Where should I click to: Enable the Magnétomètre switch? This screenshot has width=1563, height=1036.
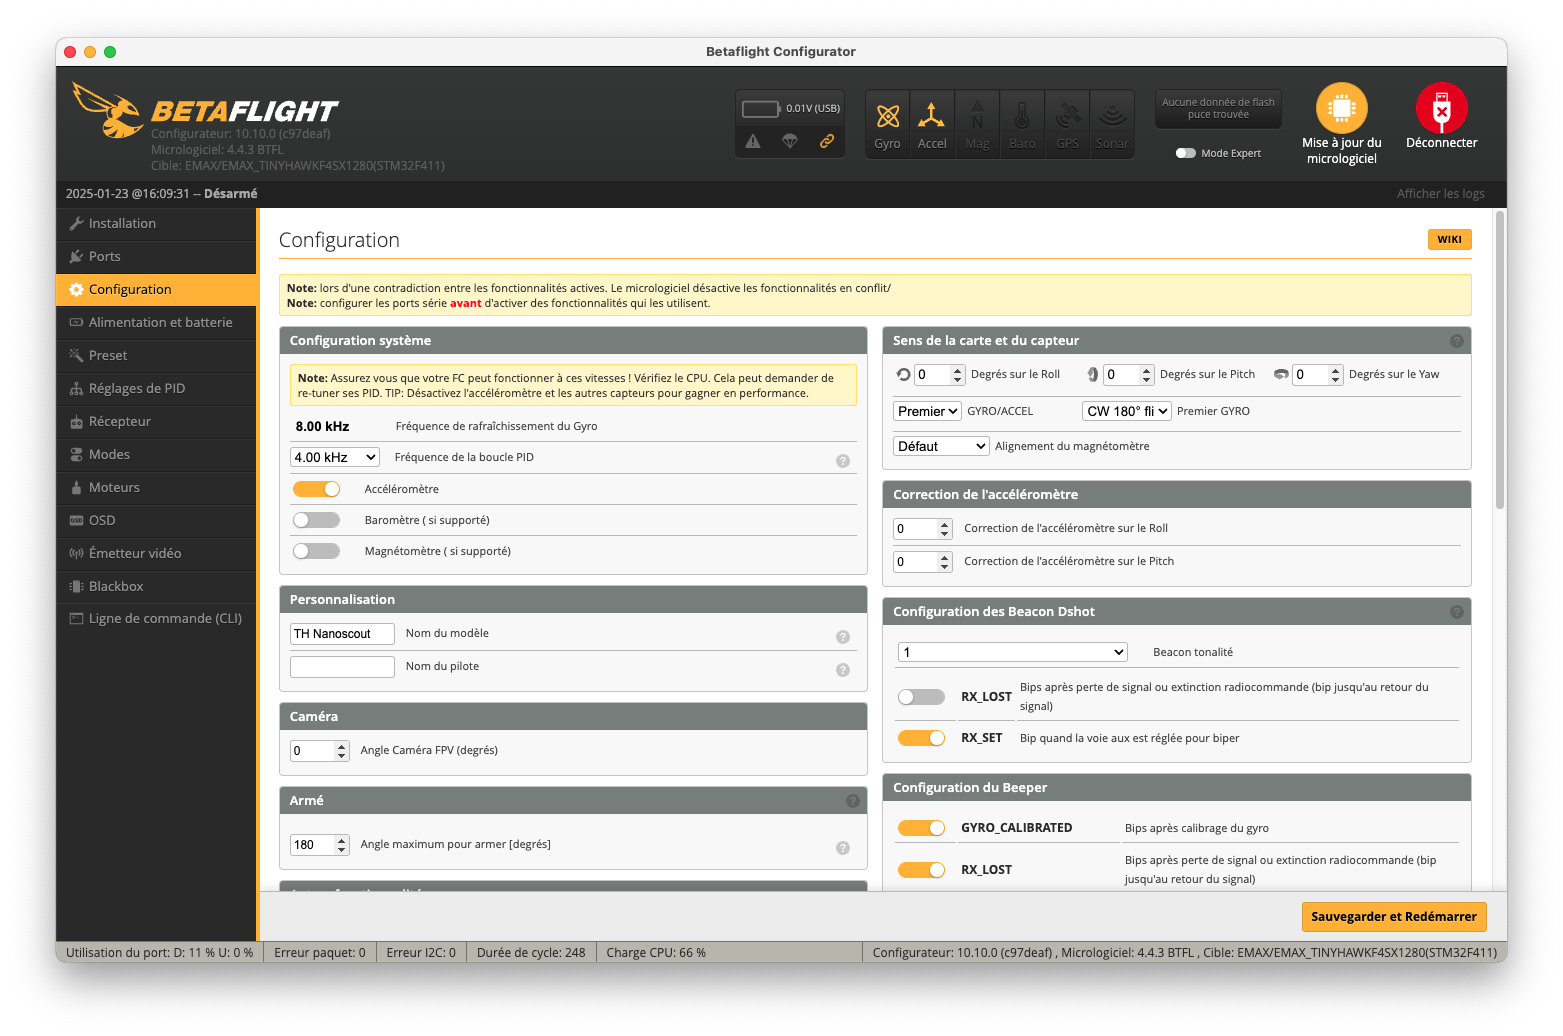(x=316, y=551)
